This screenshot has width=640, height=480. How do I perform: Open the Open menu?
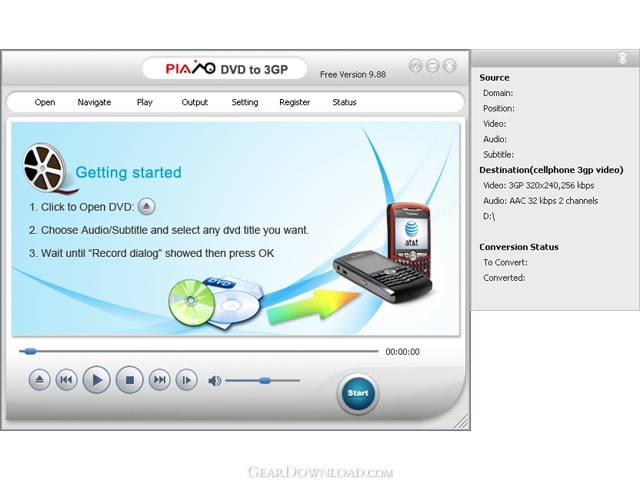(x=45, y=102)
